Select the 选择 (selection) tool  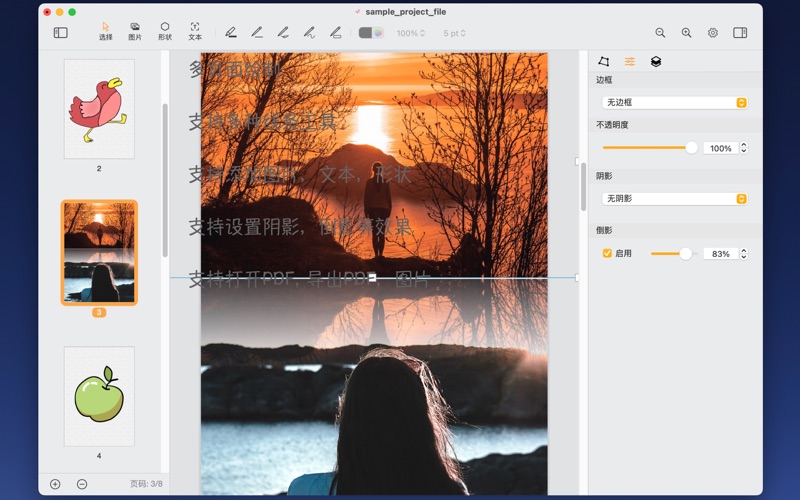point(106,31)
